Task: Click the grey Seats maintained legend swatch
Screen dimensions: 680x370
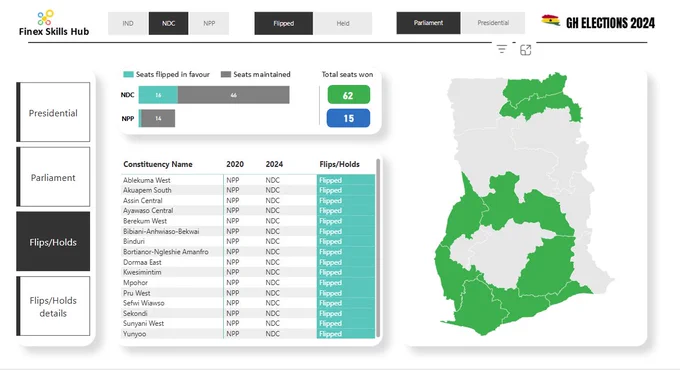Action: [226, 75]
